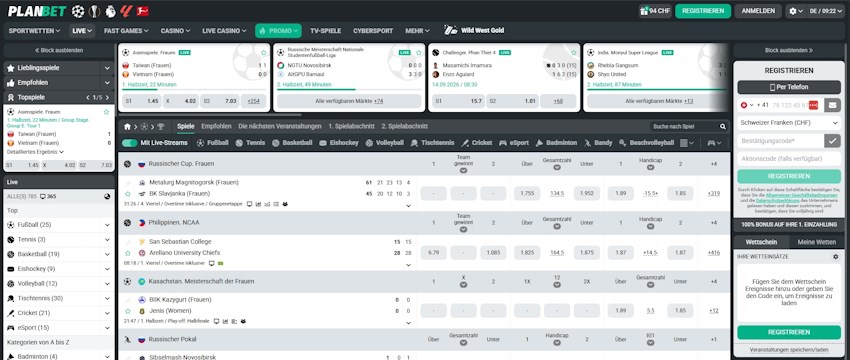Expand Detailliertes Ergebnis in Topspiele

click(x=36, y=152)
